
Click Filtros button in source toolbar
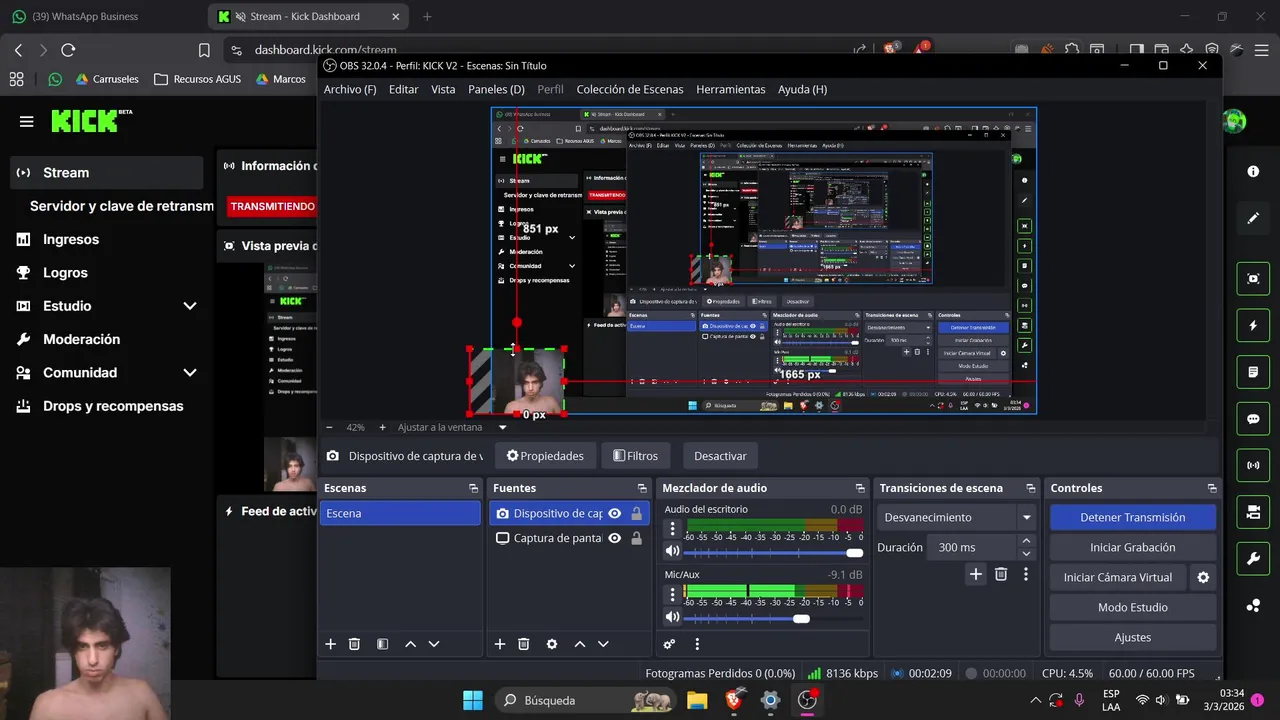(636, 456)
